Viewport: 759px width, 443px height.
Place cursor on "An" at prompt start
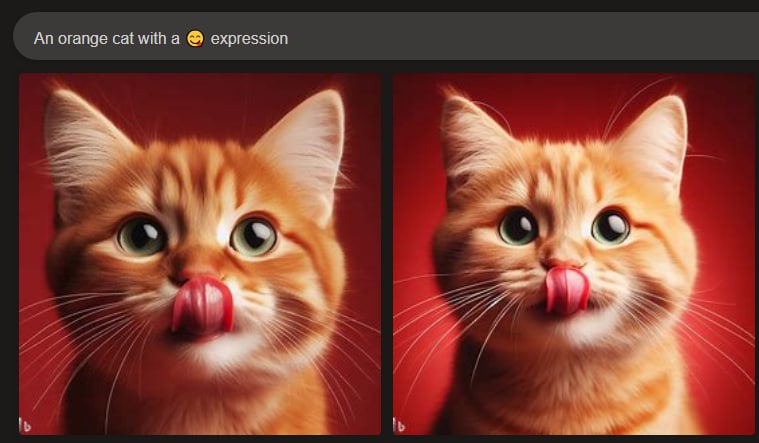coord(43,38)
